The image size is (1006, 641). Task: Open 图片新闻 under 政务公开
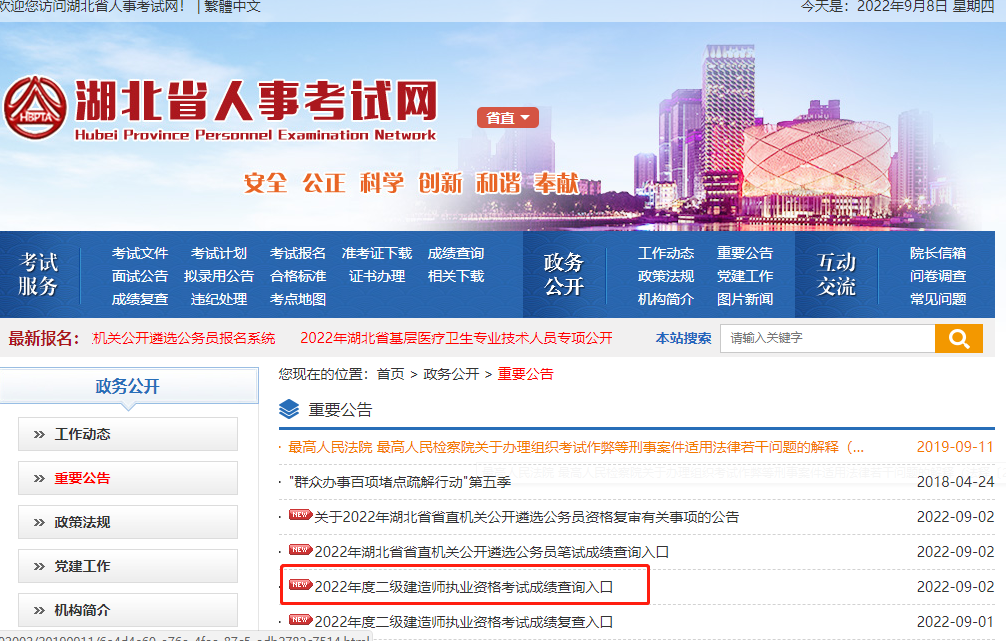click(x=744, y=299)
